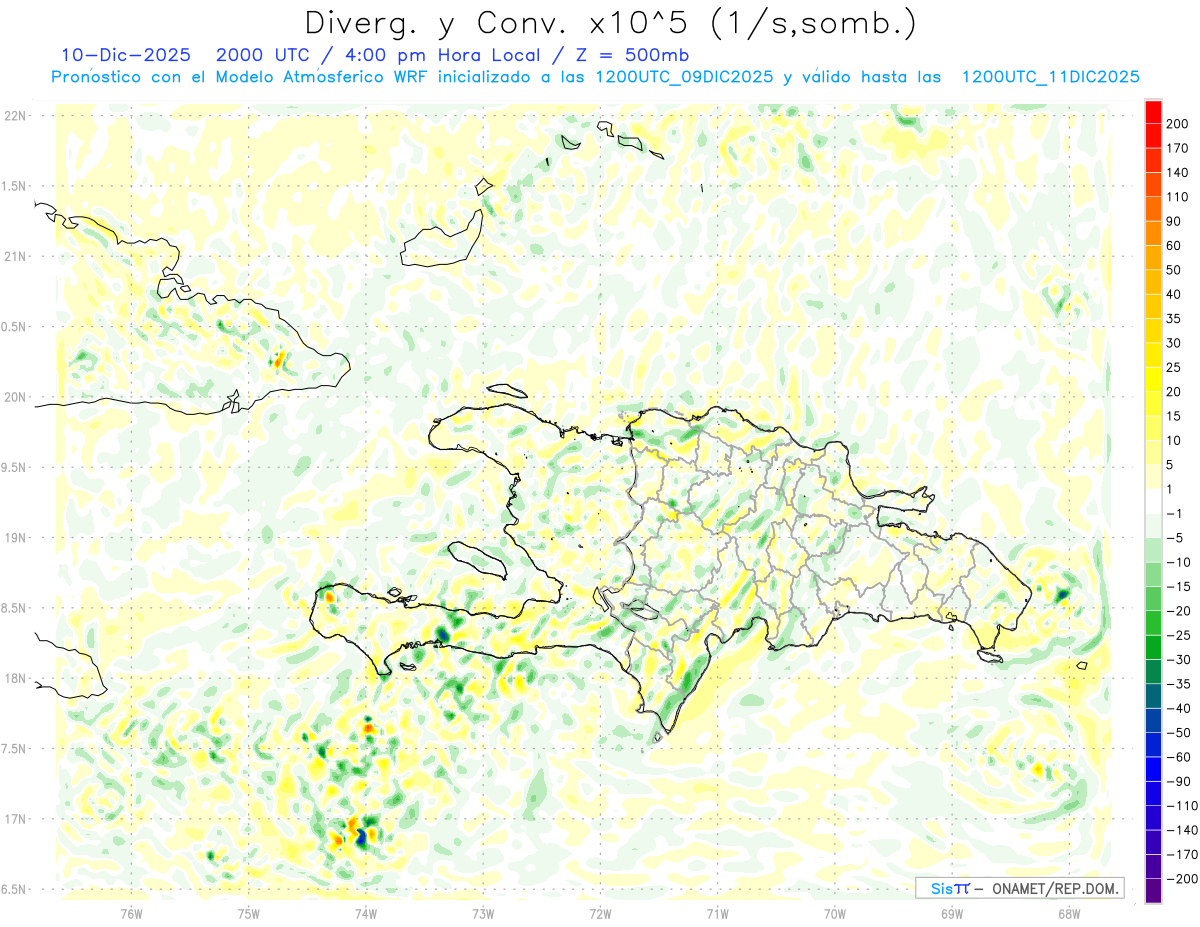Click the '-170' color scale label
Viewport: 1200px width, 927px height.
1183,855
